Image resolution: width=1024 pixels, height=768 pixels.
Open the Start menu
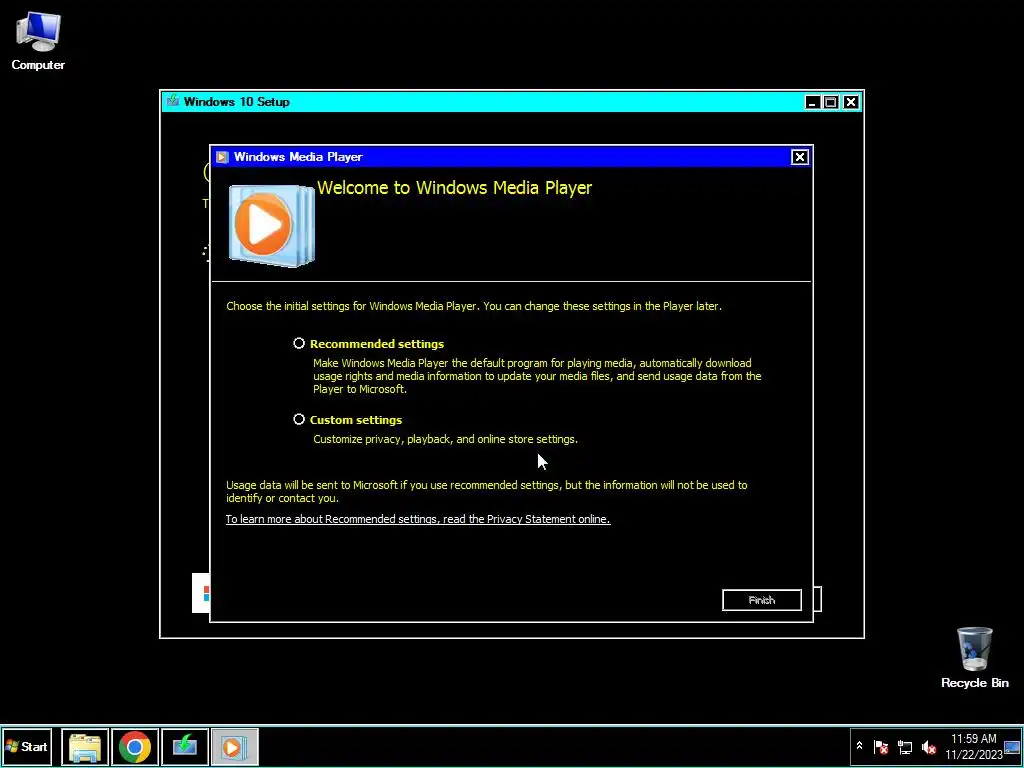click(27, 746)
